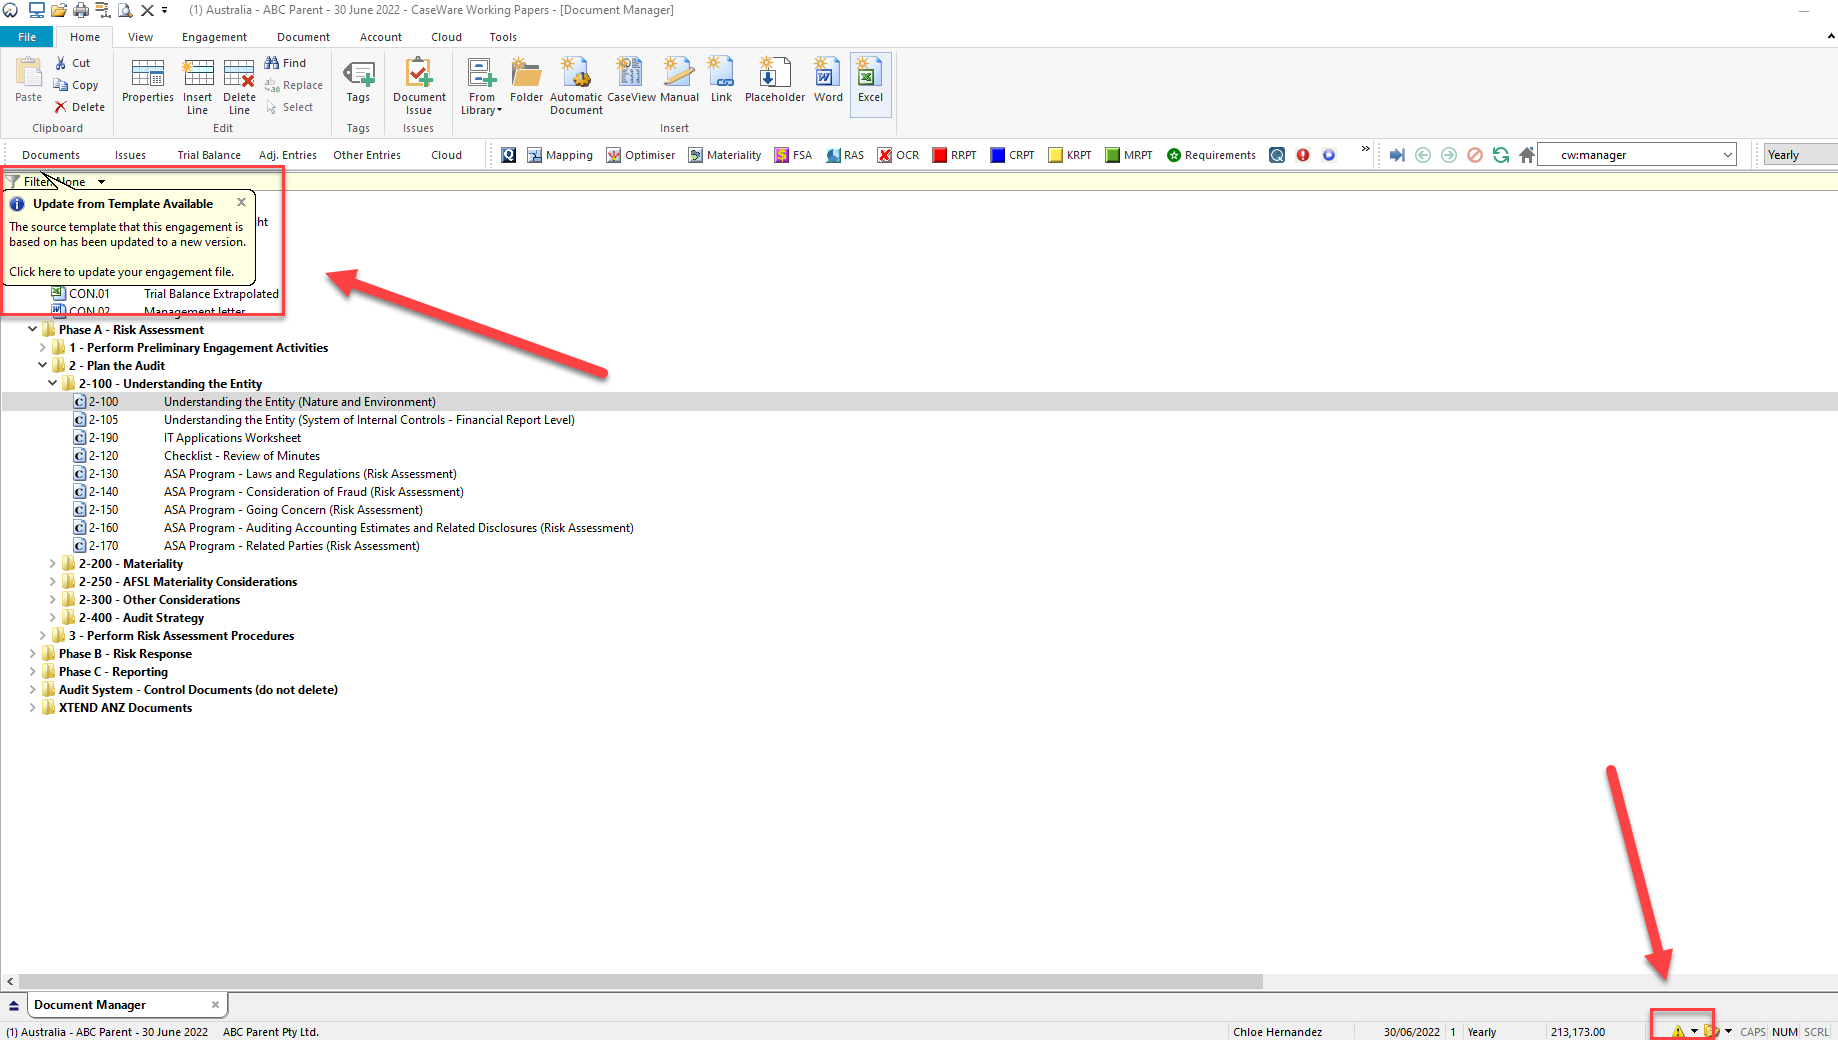Expand the XTEND ANZ Documents folder
This screenshot has width=1838, height=1040.
point(32,708)
